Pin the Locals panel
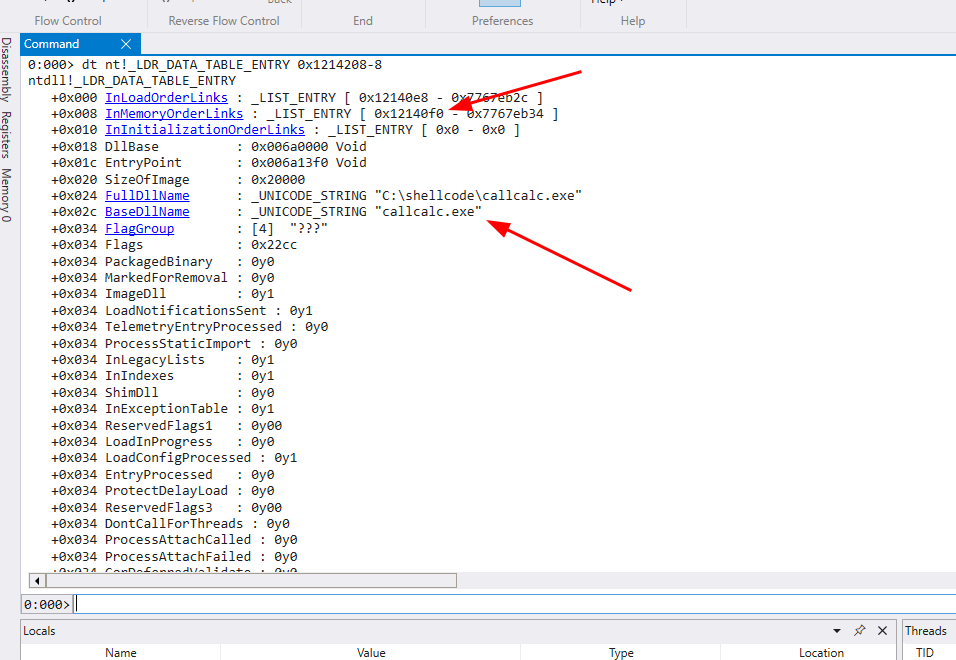Viewport: 956px width, 660px height. click(x=859, y=630)
